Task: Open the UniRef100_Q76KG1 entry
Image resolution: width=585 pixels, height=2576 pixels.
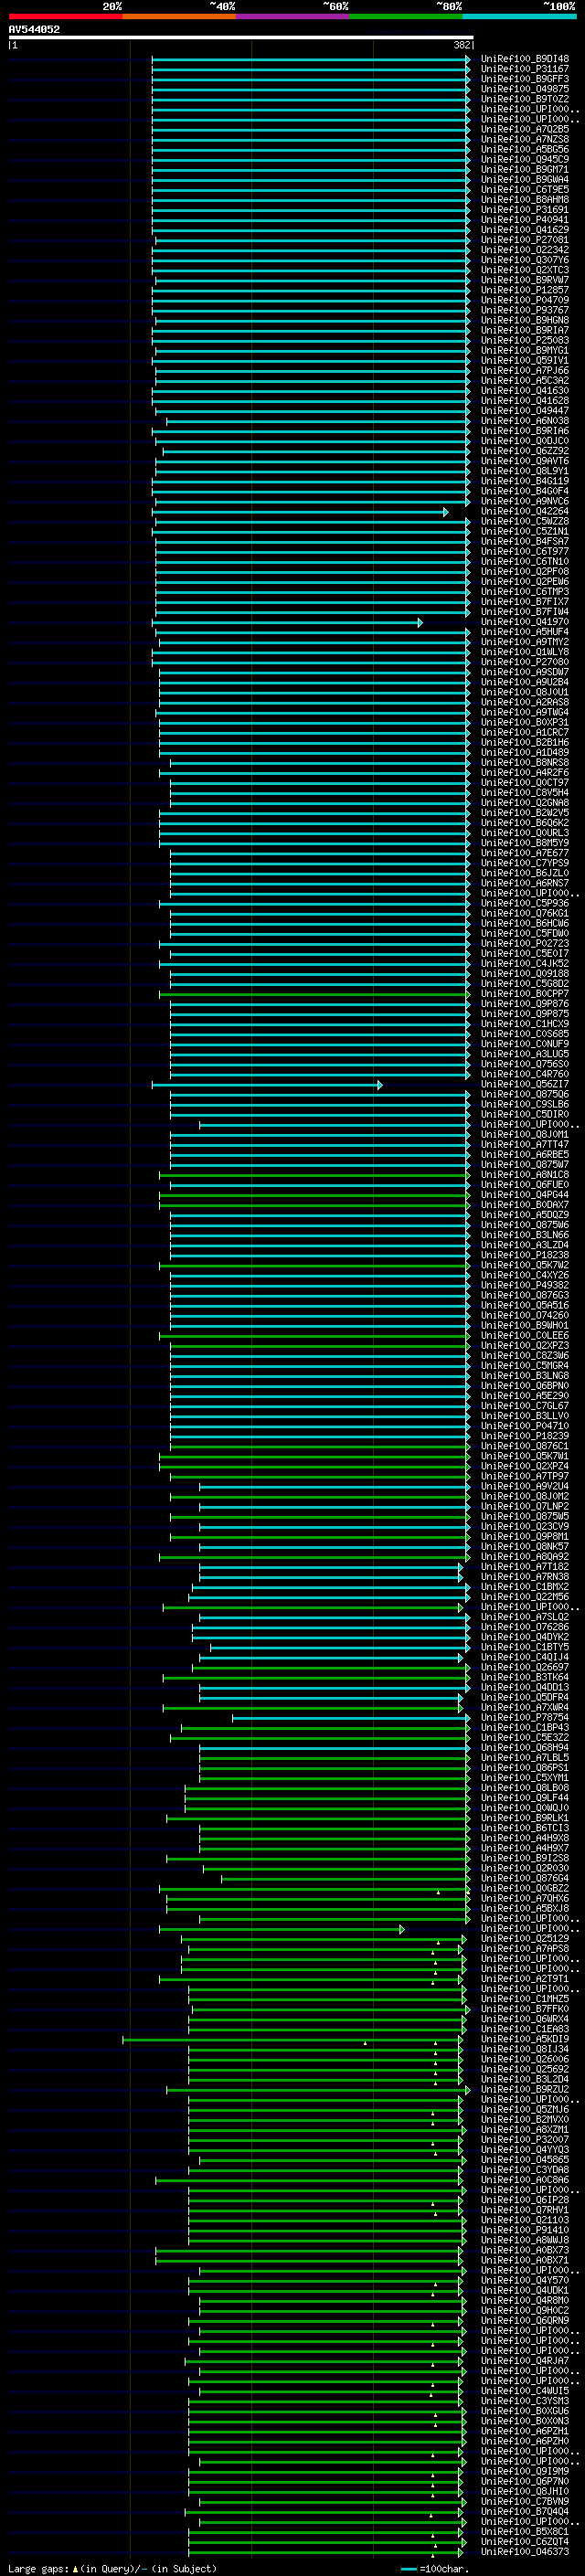Action: pyautogui.click(x=524, y=914)
